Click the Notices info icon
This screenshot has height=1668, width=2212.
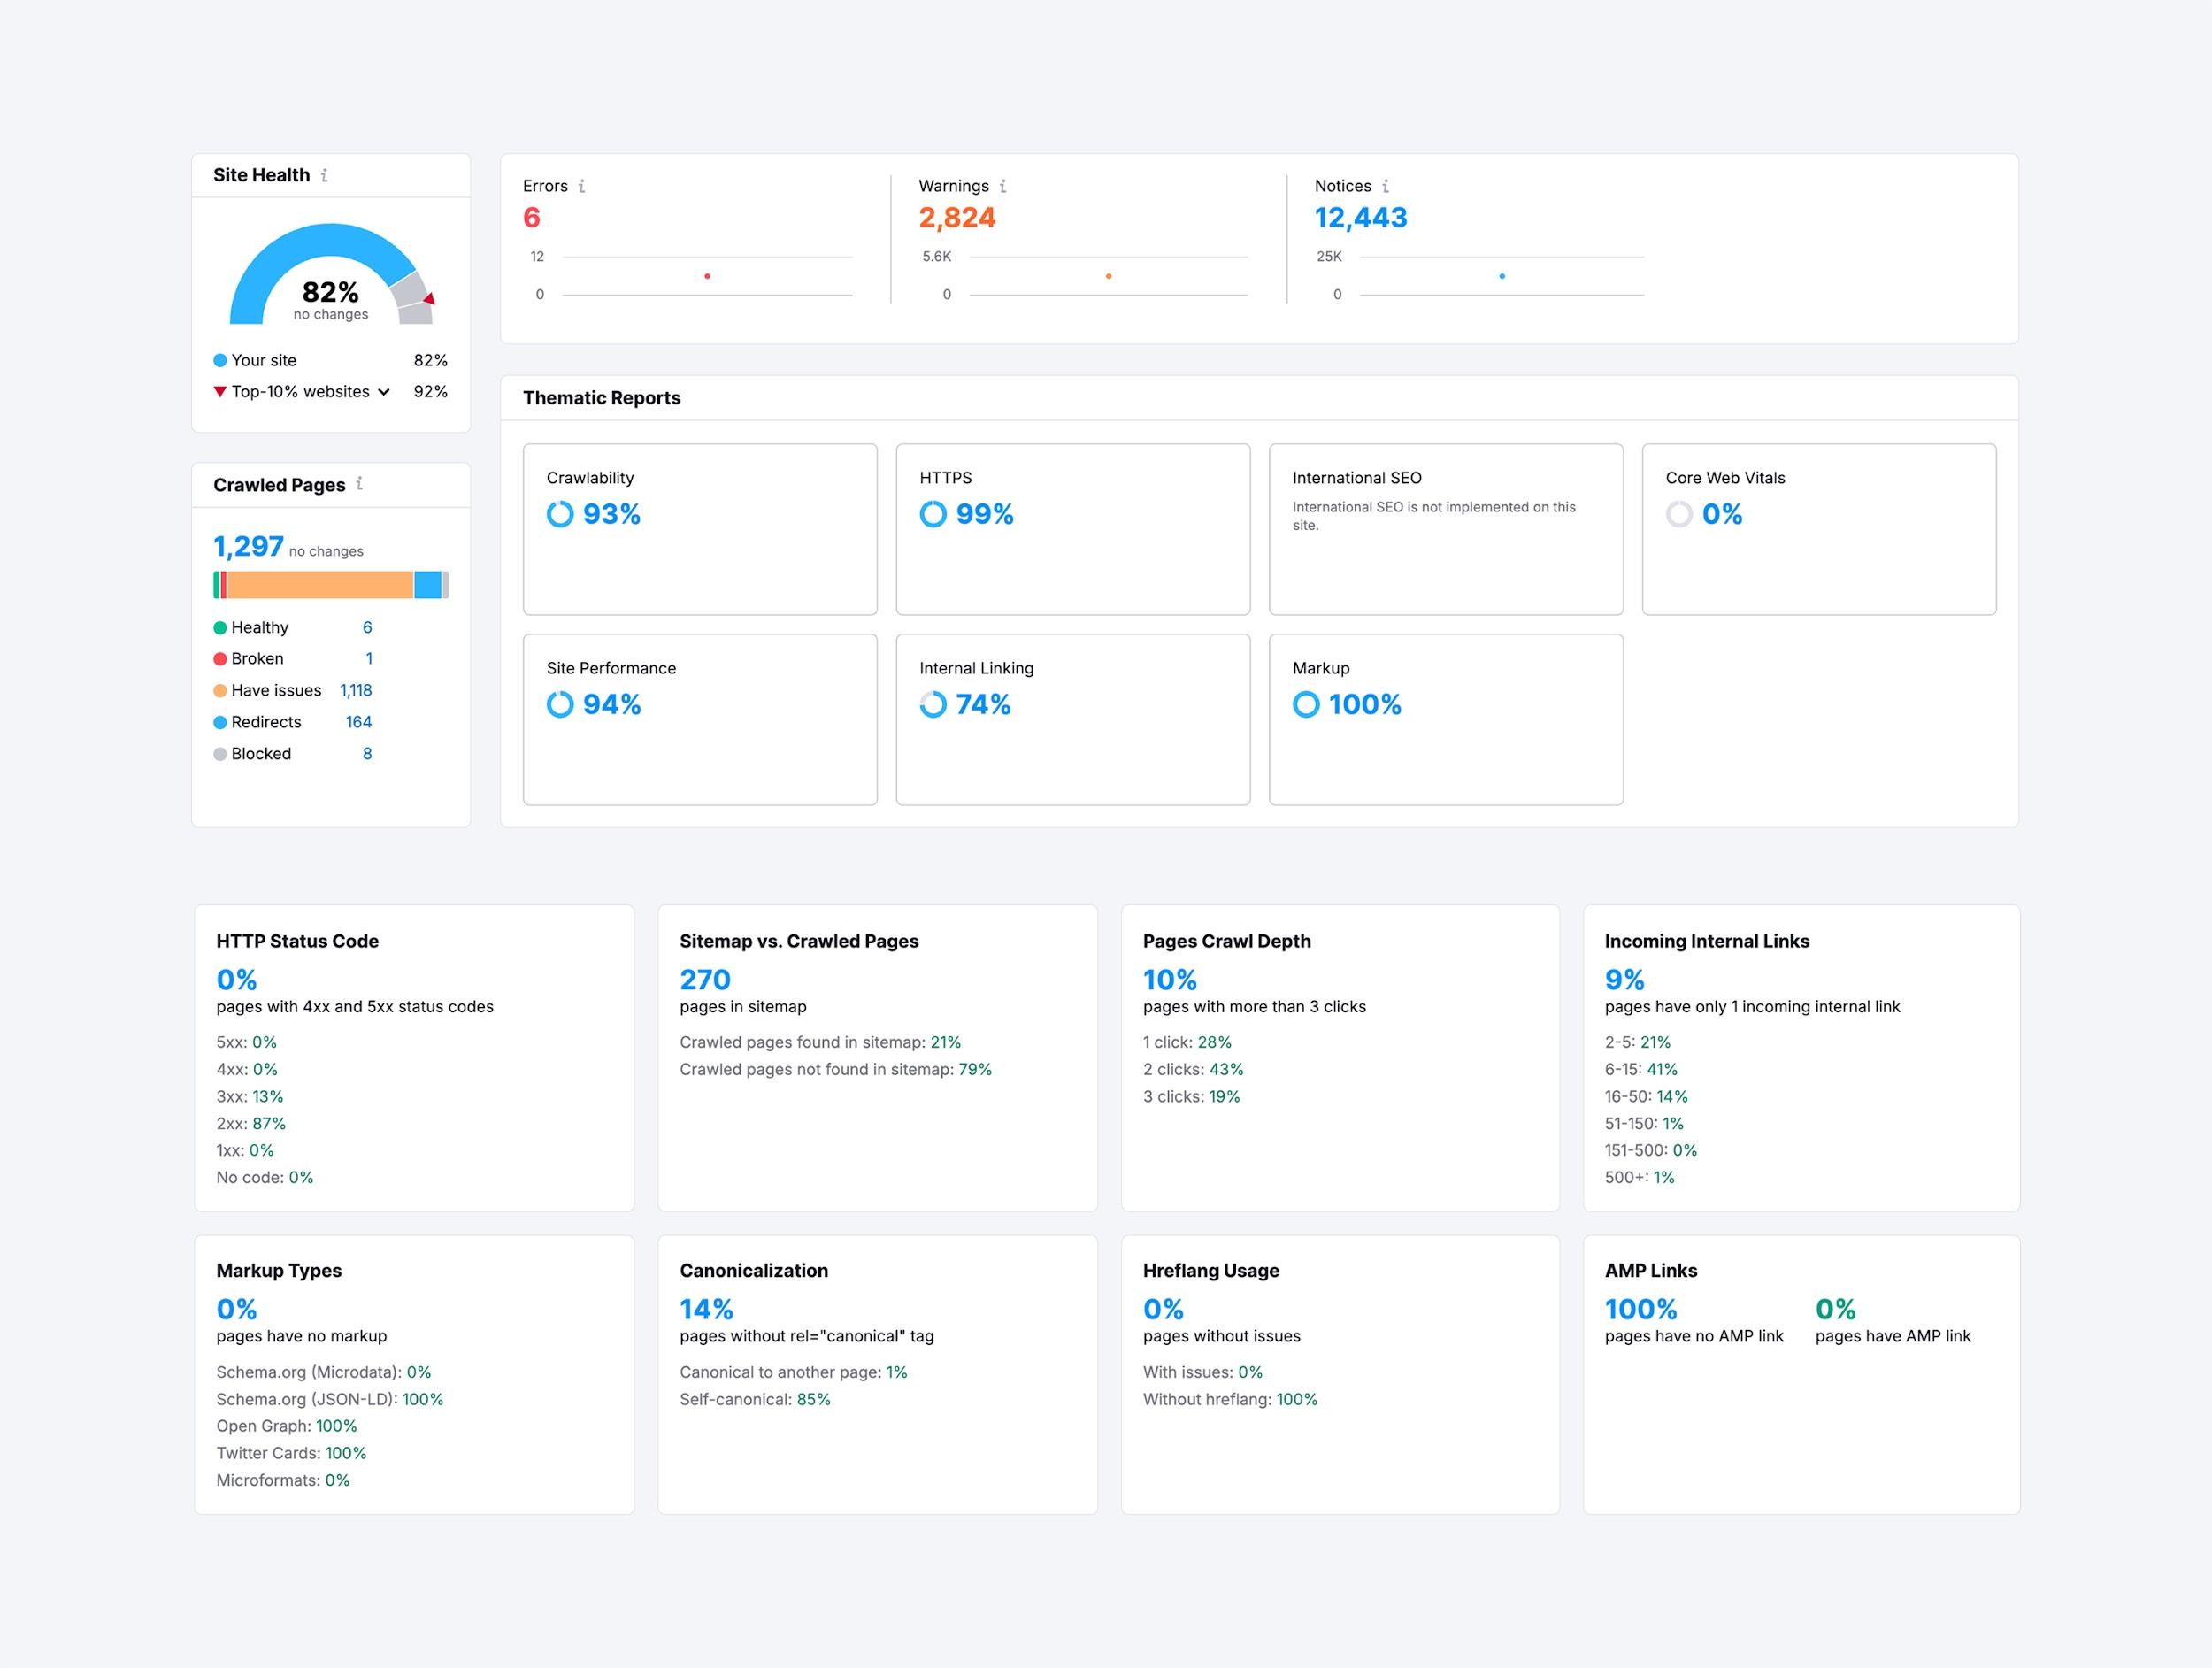(x=1385, y=186)
